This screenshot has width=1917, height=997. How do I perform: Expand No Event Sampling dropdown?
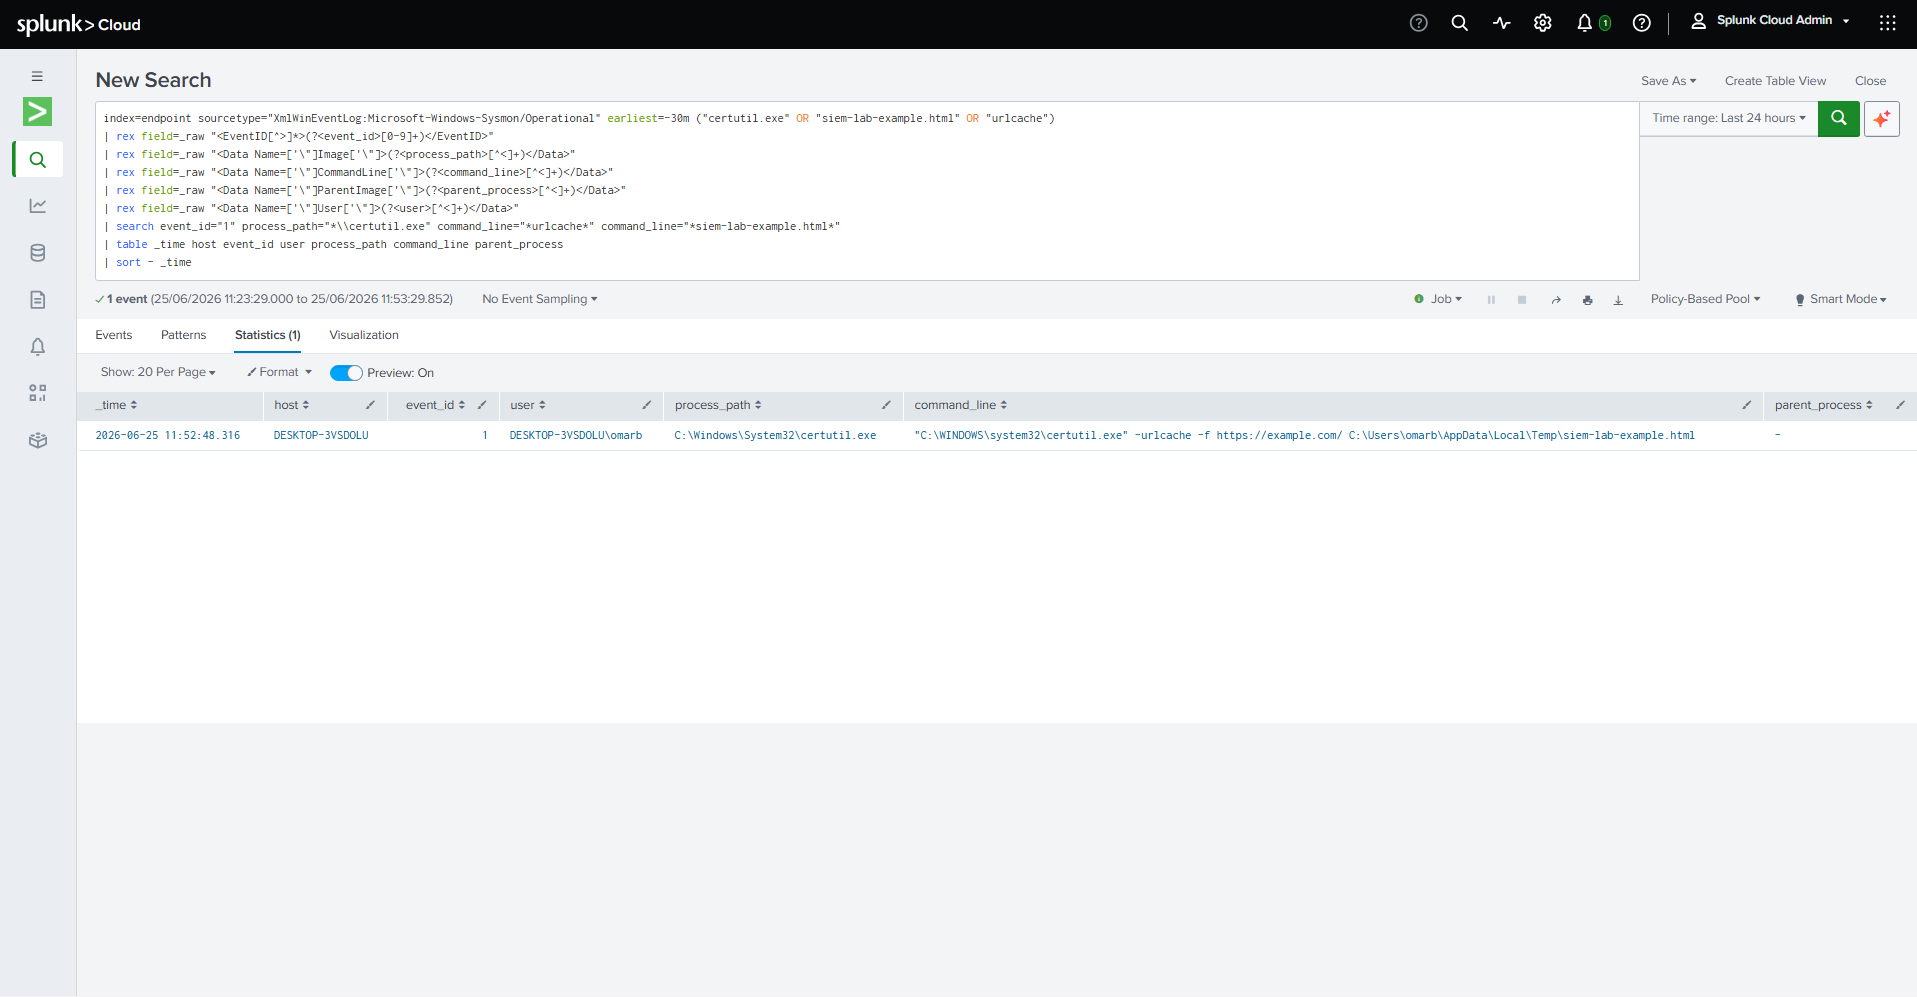click(539, 299)
